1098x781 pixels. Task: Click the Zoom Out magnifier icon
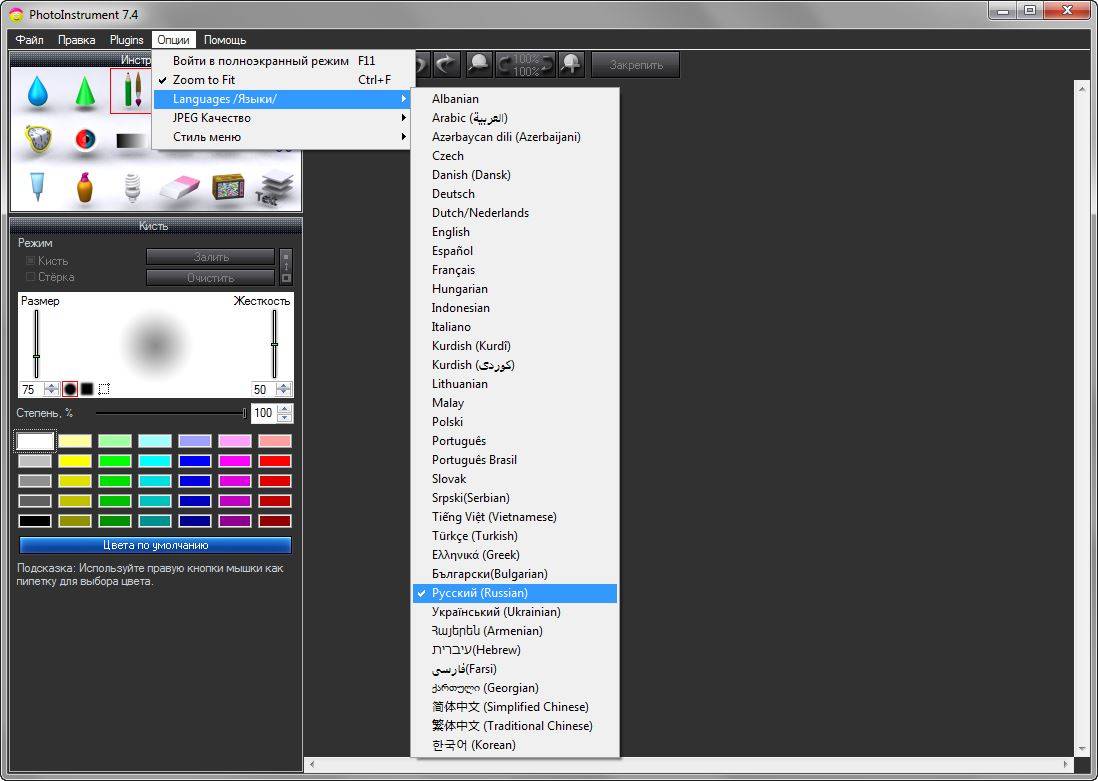point(478,64)
